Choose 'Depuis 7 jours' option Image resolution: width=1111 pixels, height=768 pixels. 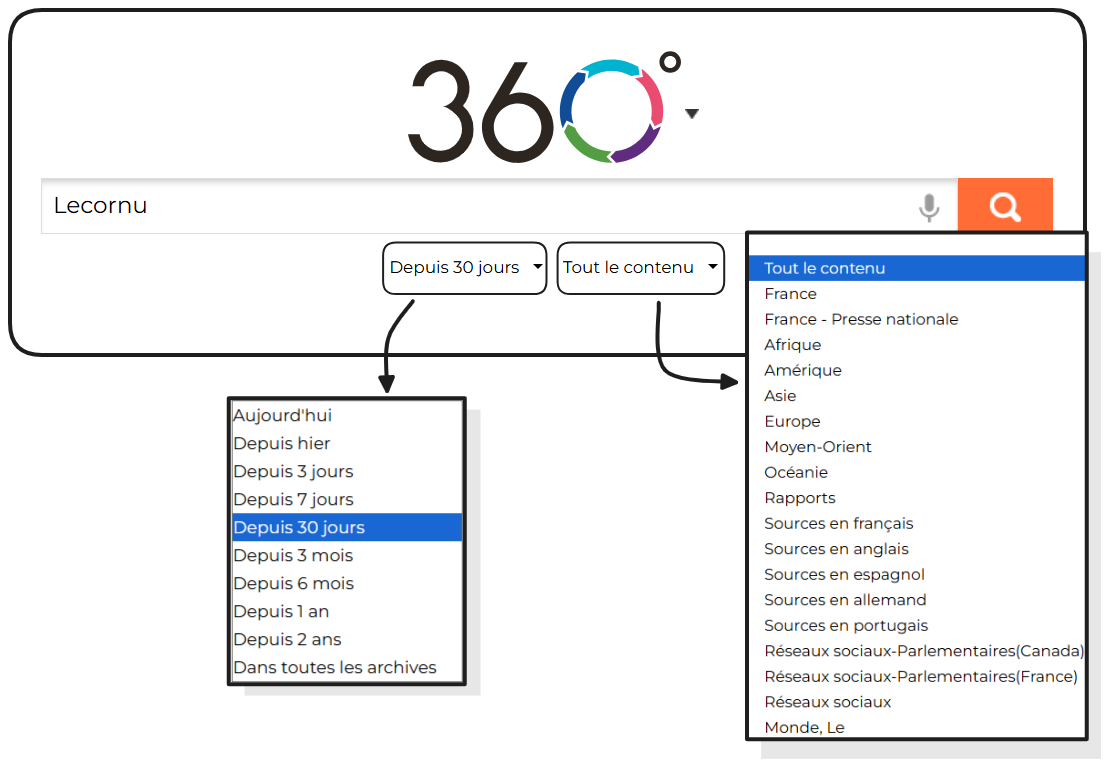point(347,499)
